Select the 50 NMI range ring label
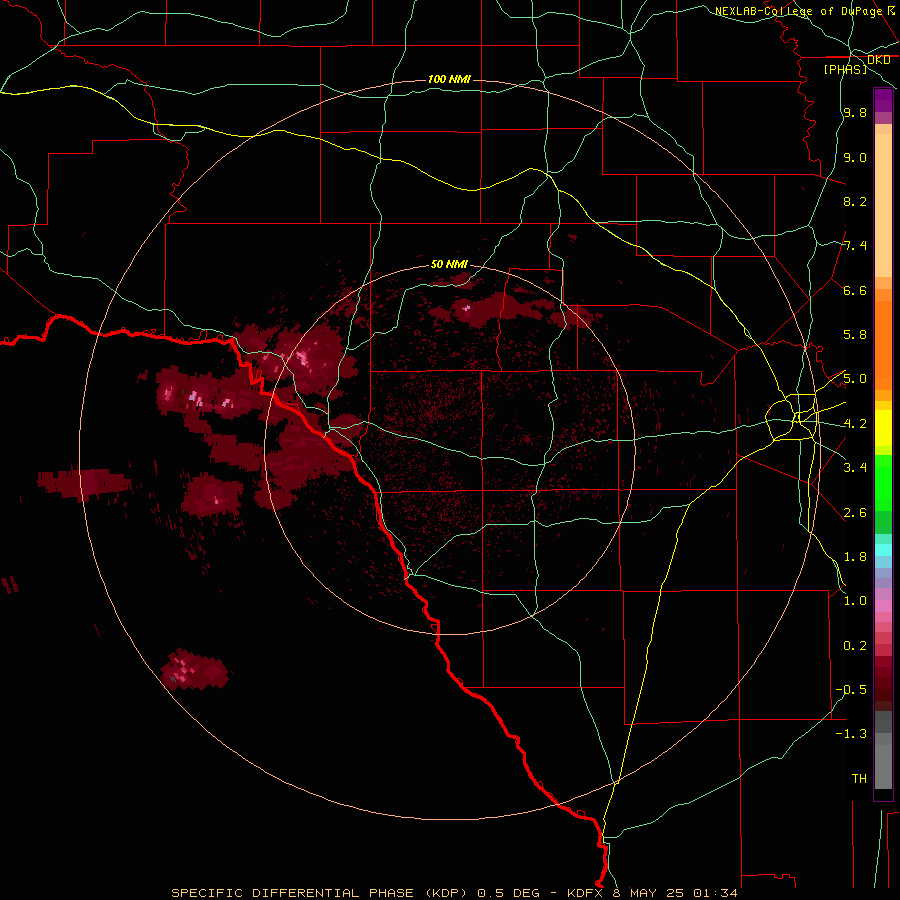The height and width of the screenshot is (900, 900). pyautogui.click(x=449, y=264)
